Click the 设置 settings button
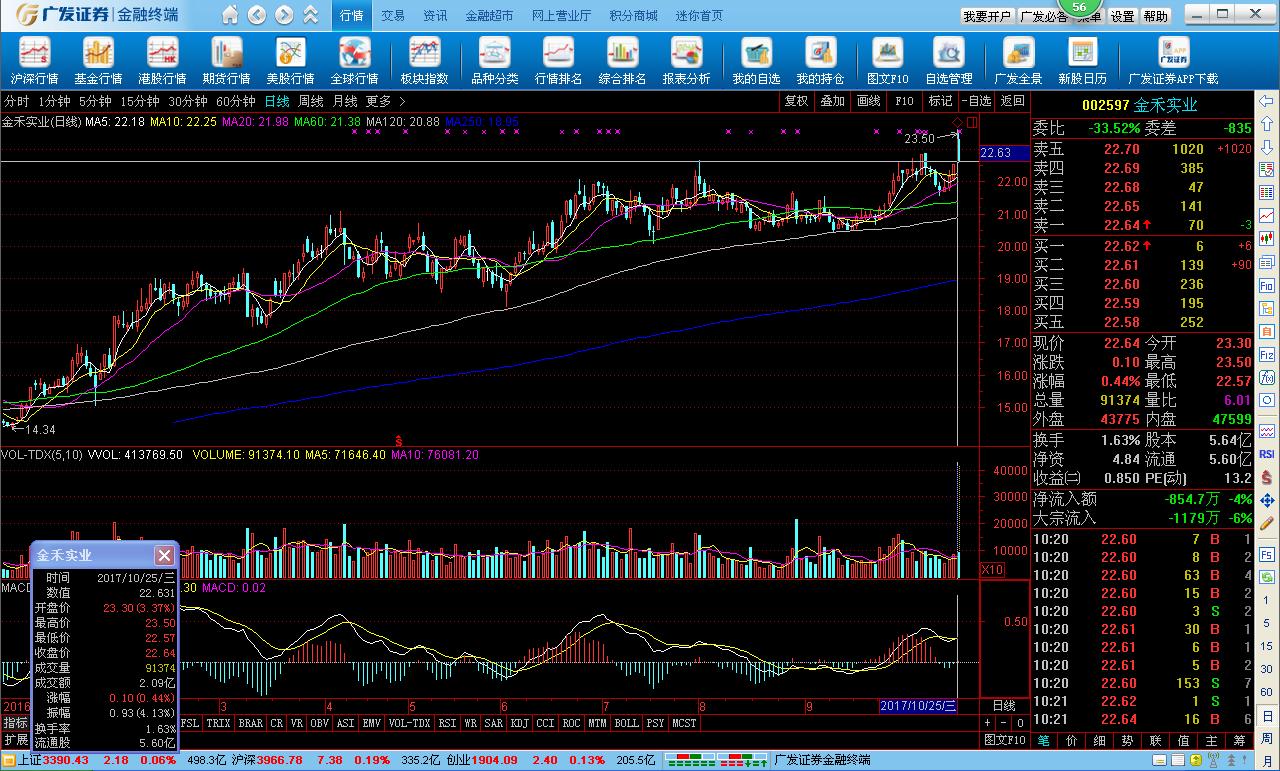Screen dimensions: 1280x771 click(x=1123, y=16)
